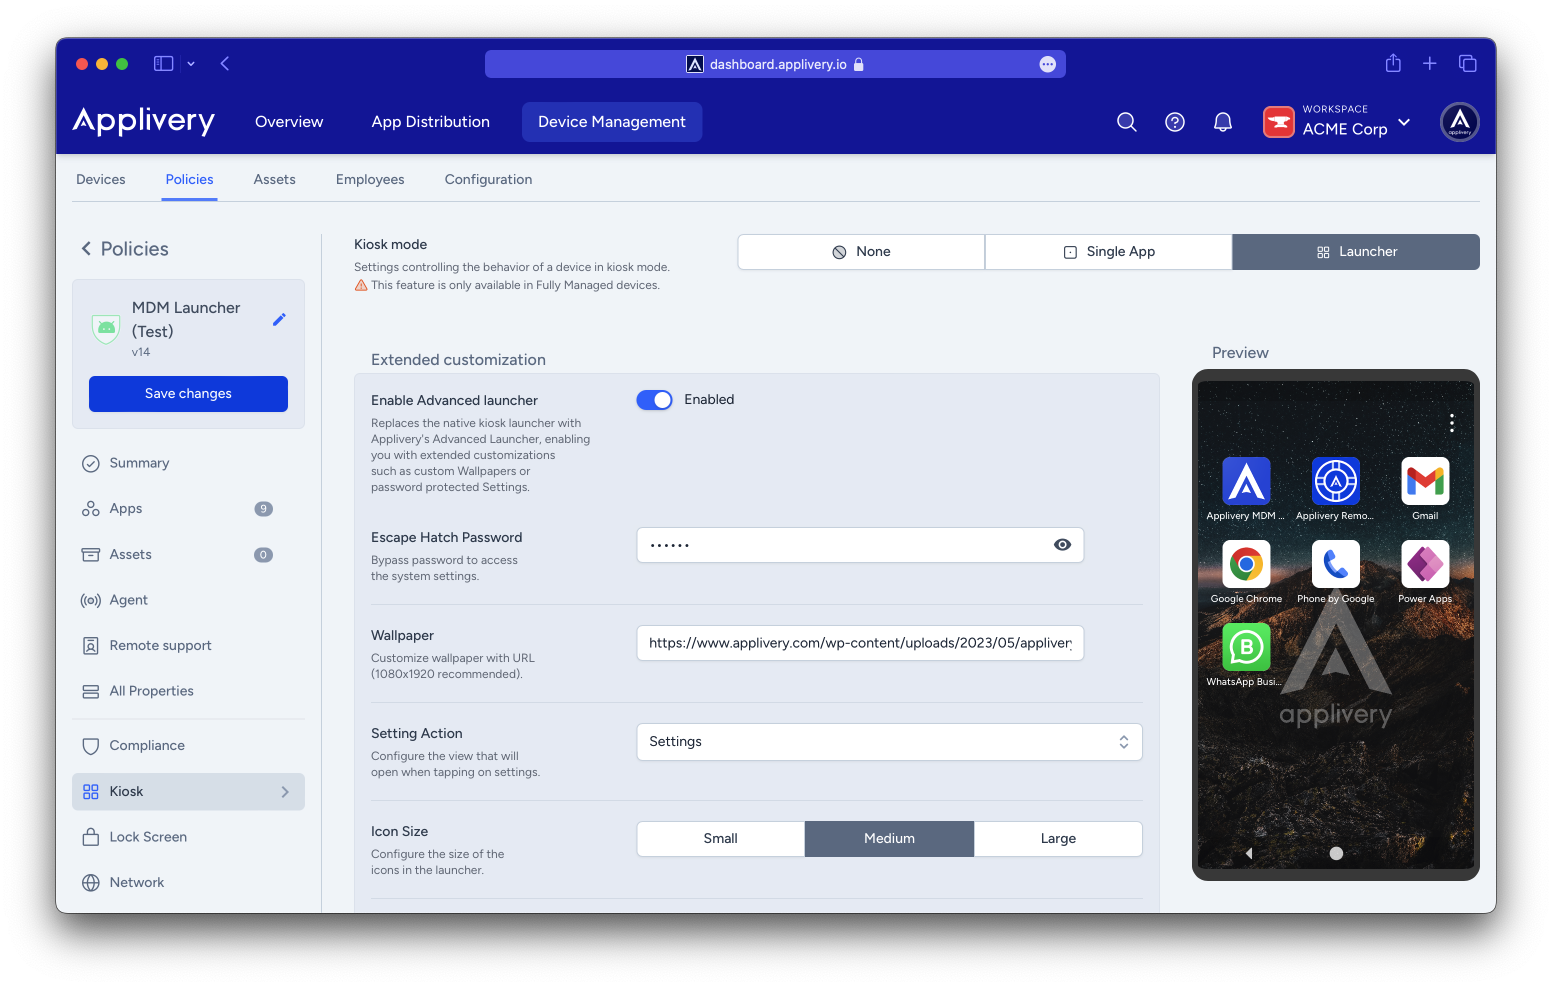
Task: Open Device Management menu
Action: 612,122
